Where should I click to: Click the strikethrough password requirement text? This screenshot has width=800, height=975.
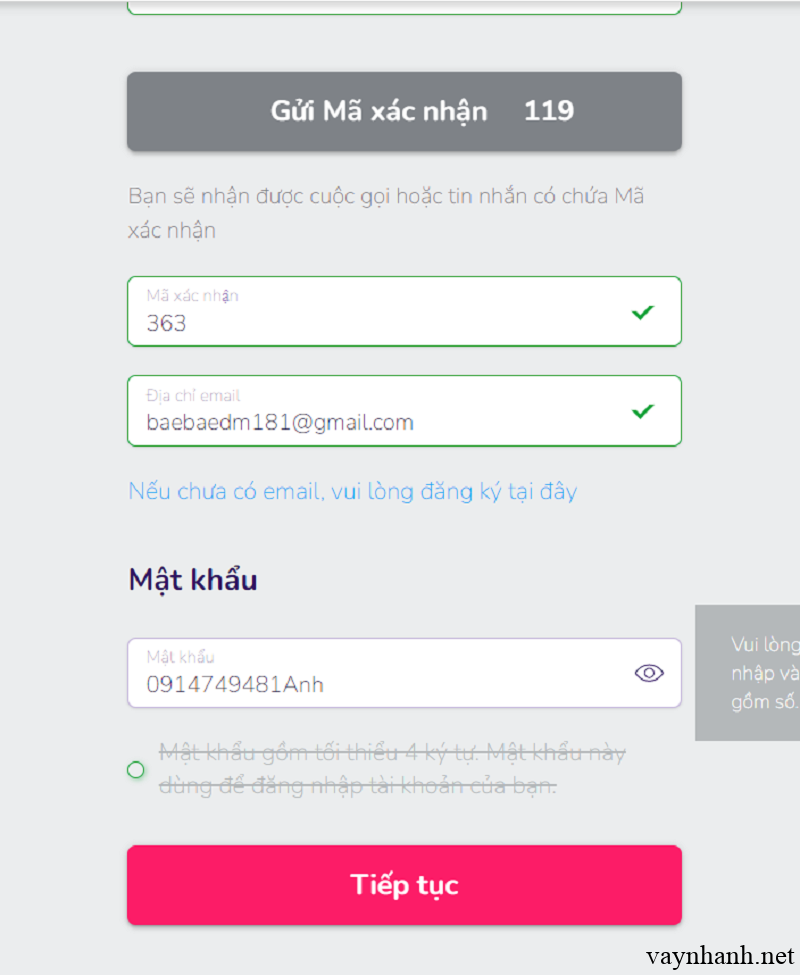[392, 770]
